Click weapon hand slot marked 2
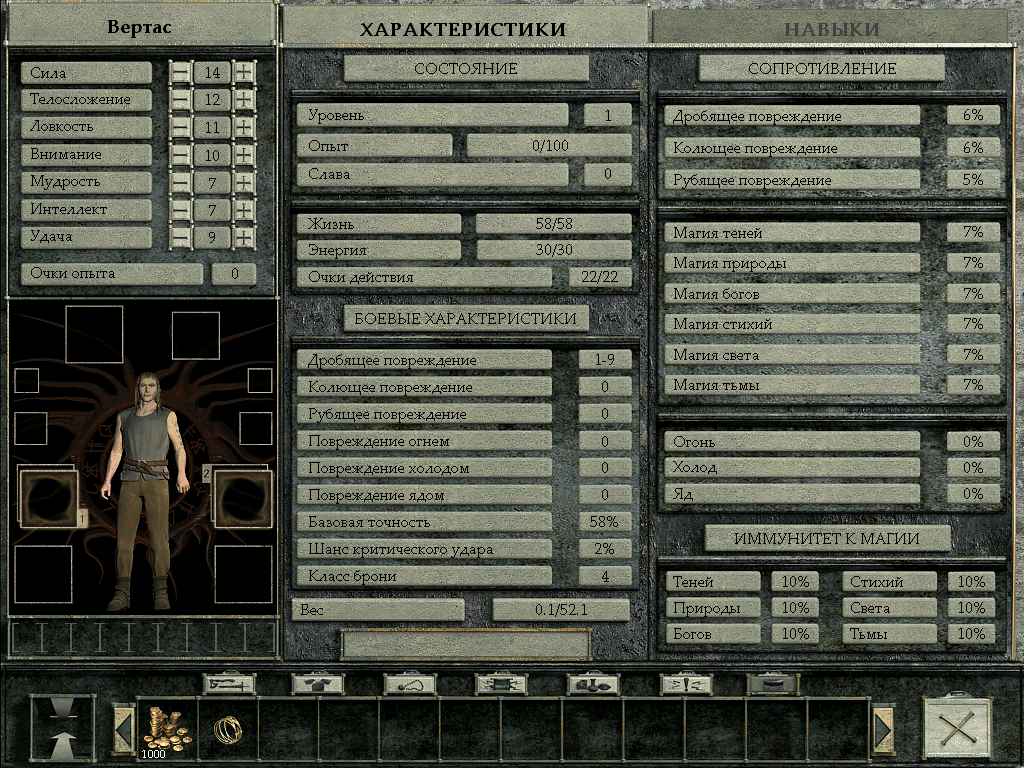 pyautogui.click(x=243, y=498)
